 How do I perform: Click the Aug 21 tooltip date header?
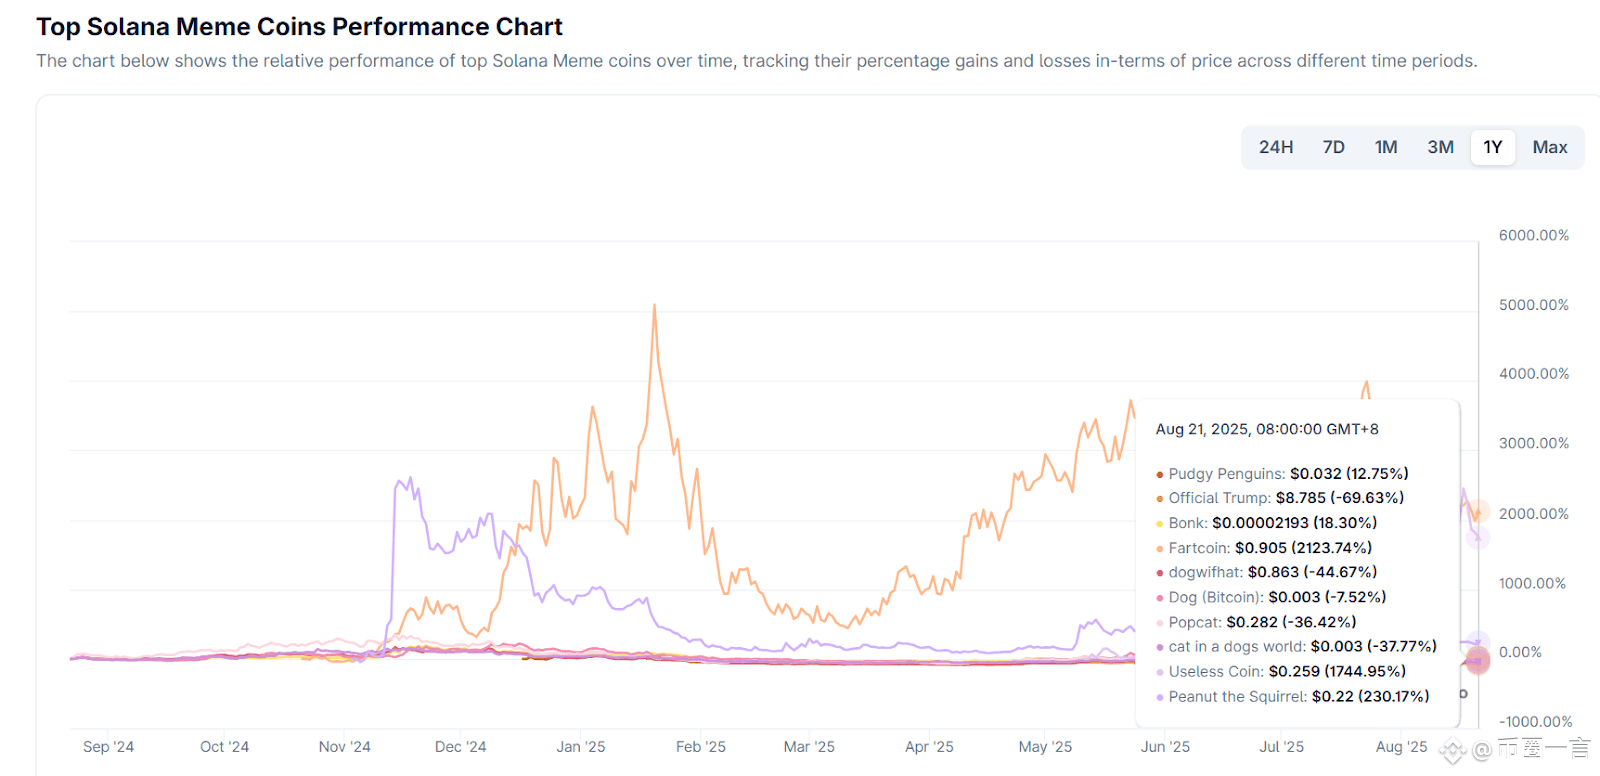pos(1267,429)
